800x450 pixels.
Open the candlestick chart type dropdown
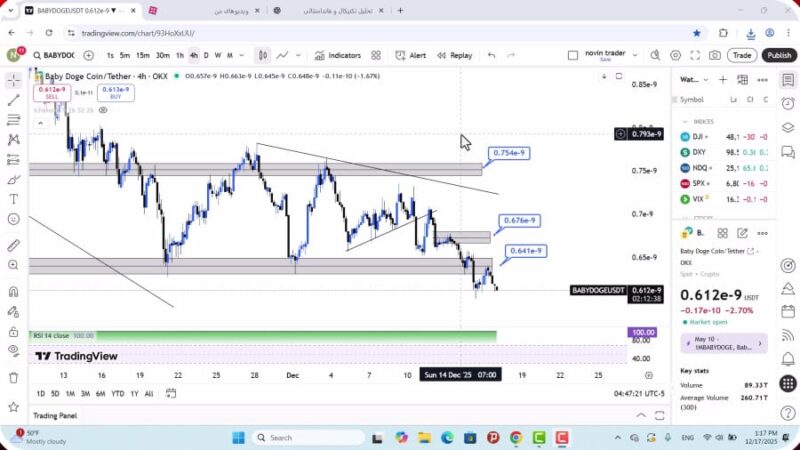(x=262, y=55)
